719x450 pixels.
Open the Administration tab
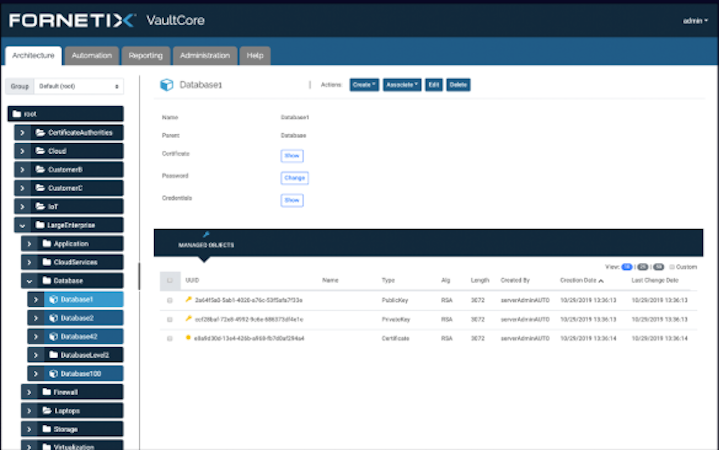(x=205, y=56)
